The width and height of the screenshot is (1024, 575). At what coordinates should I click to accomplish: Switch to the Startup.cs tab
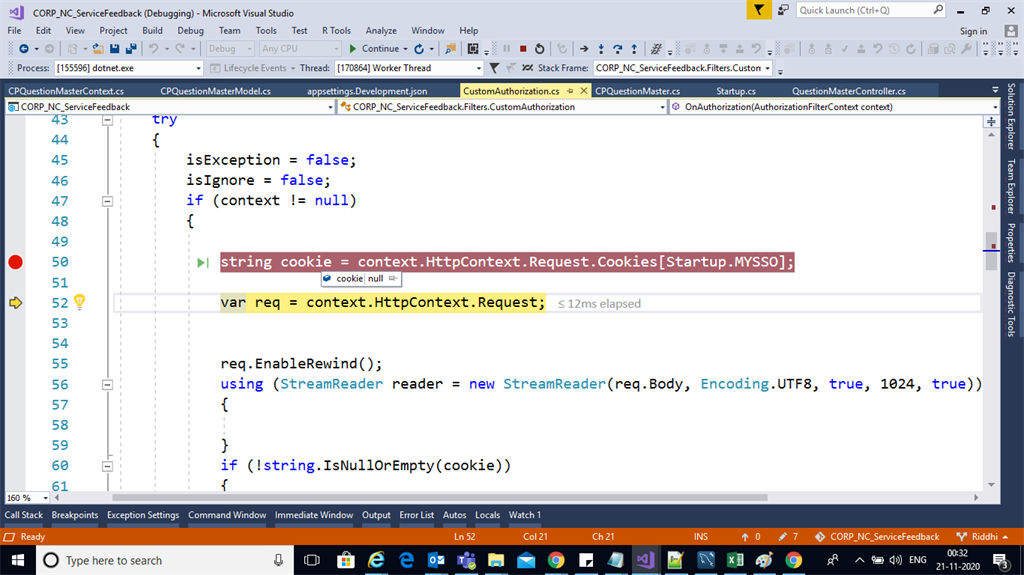[735, 91]
